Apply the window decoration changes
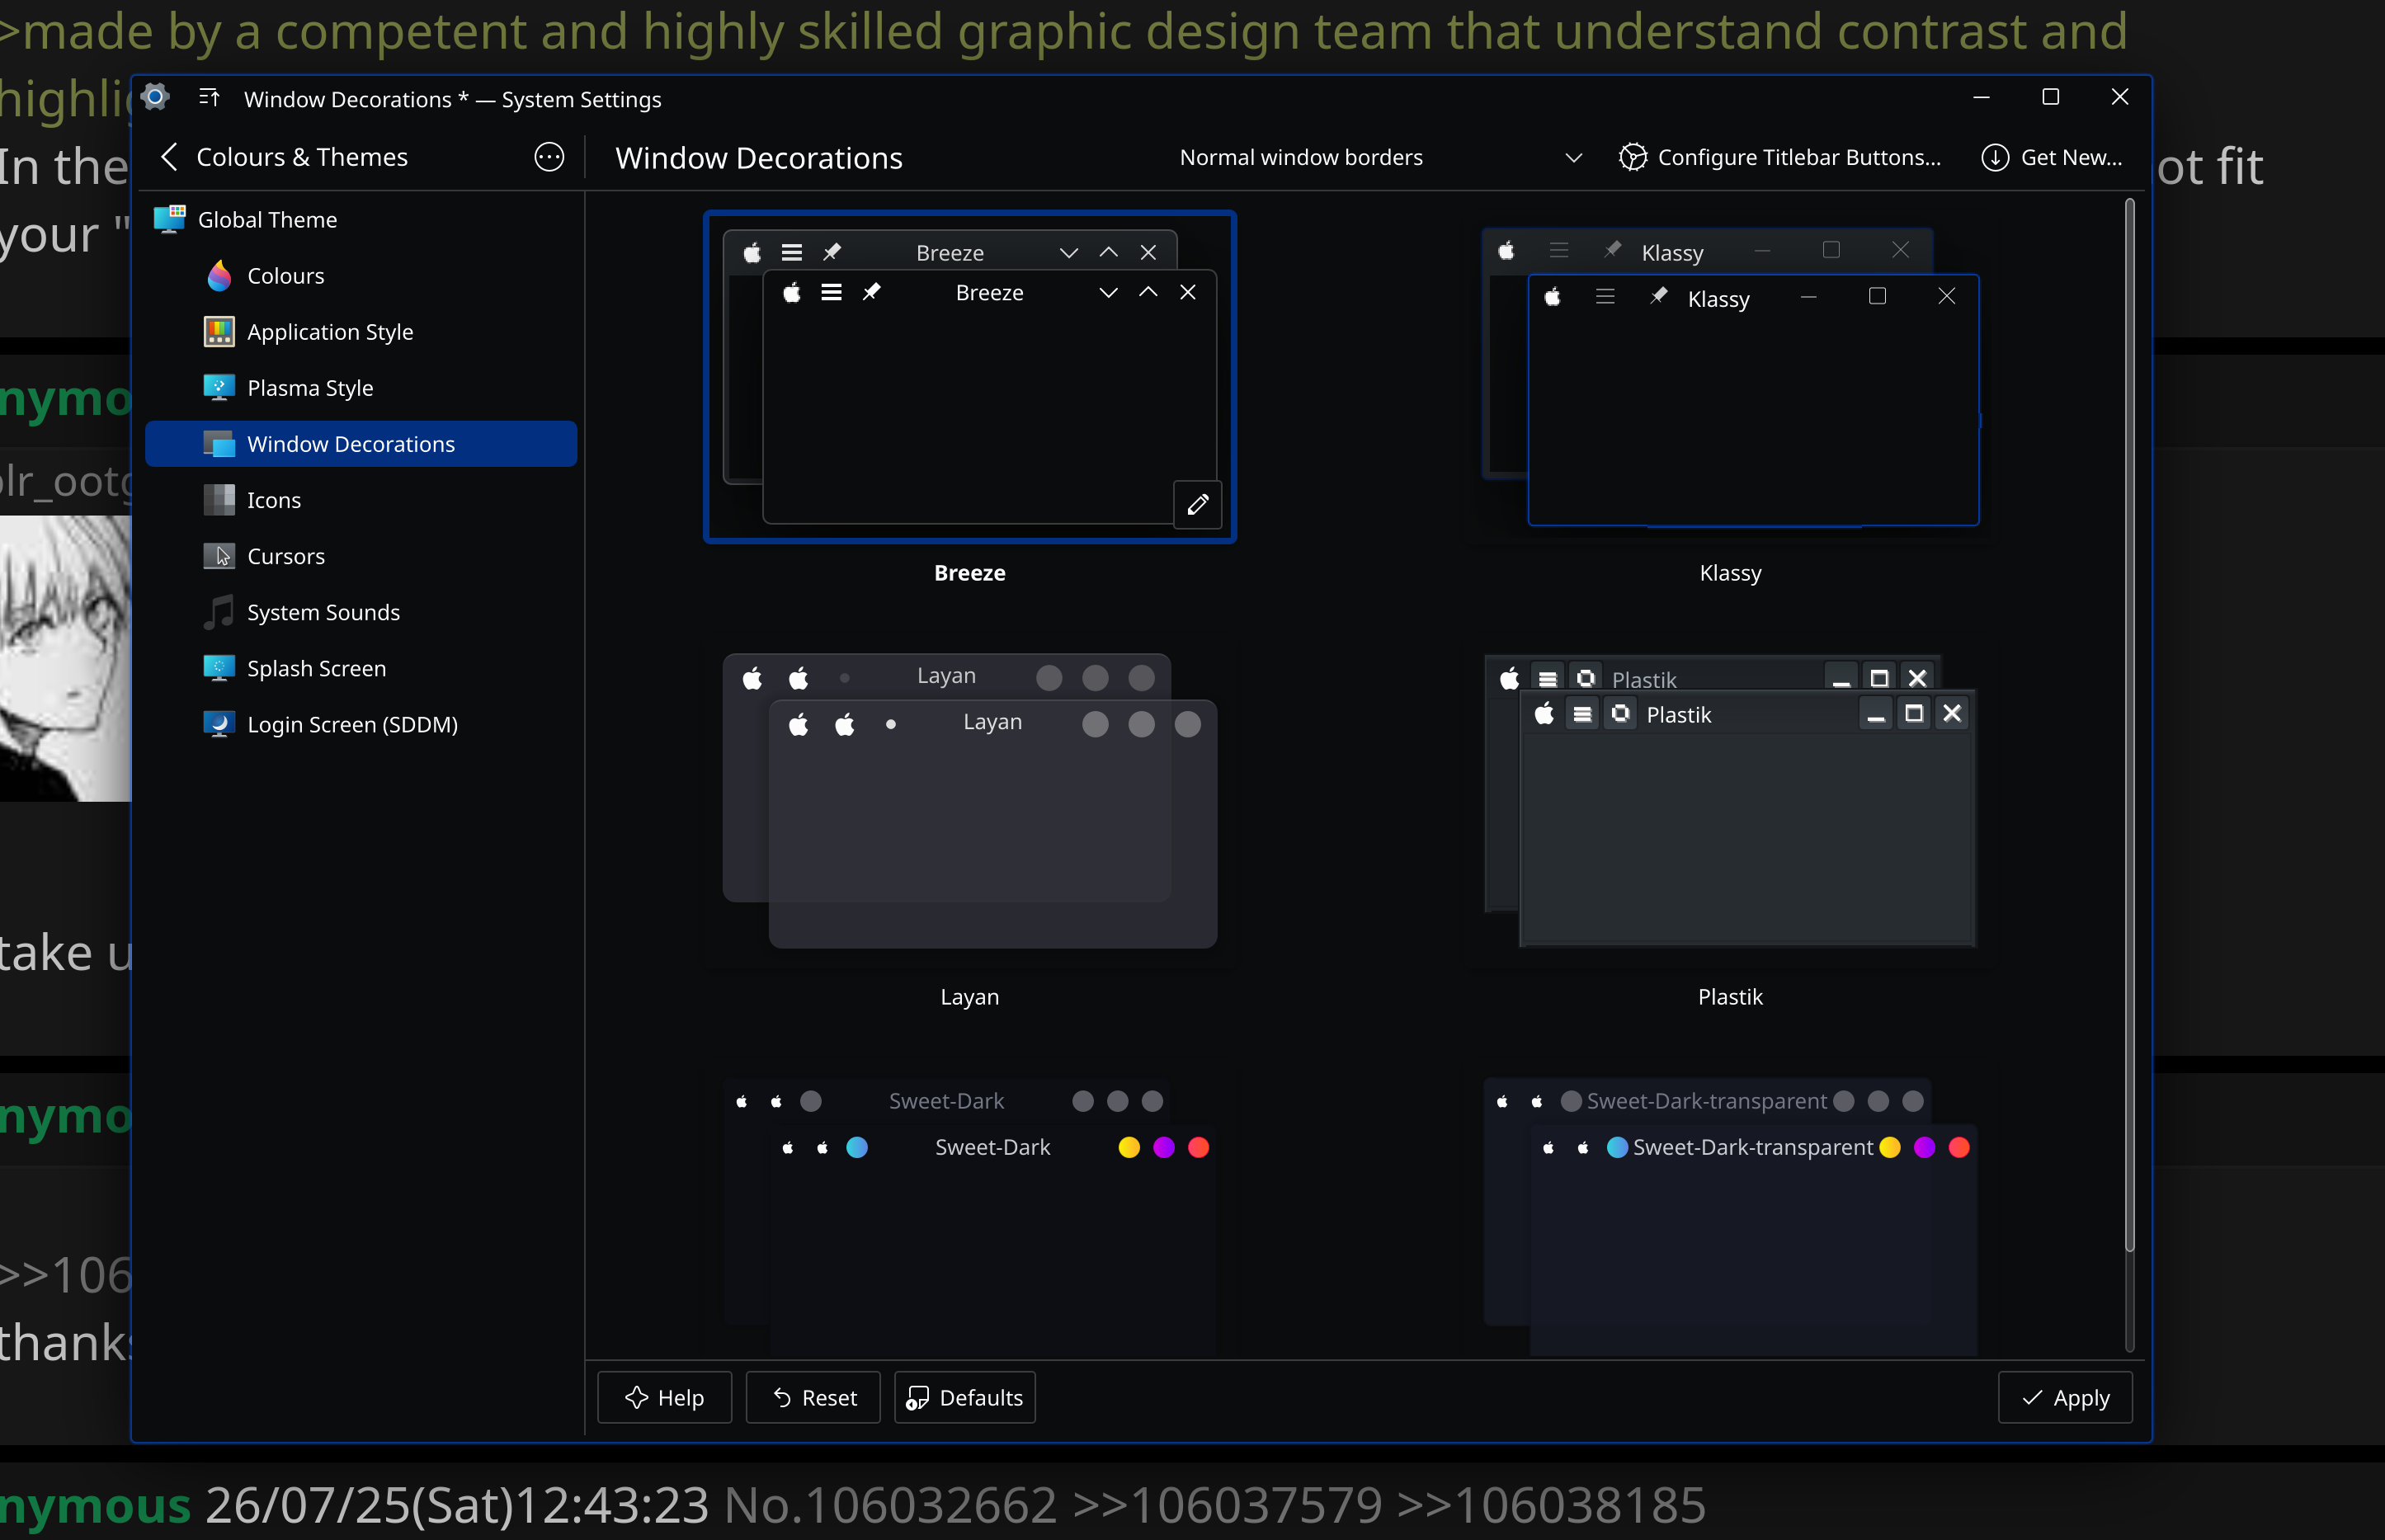The width and height of the screenshot is (2385, 1540). (2065, 1397)
